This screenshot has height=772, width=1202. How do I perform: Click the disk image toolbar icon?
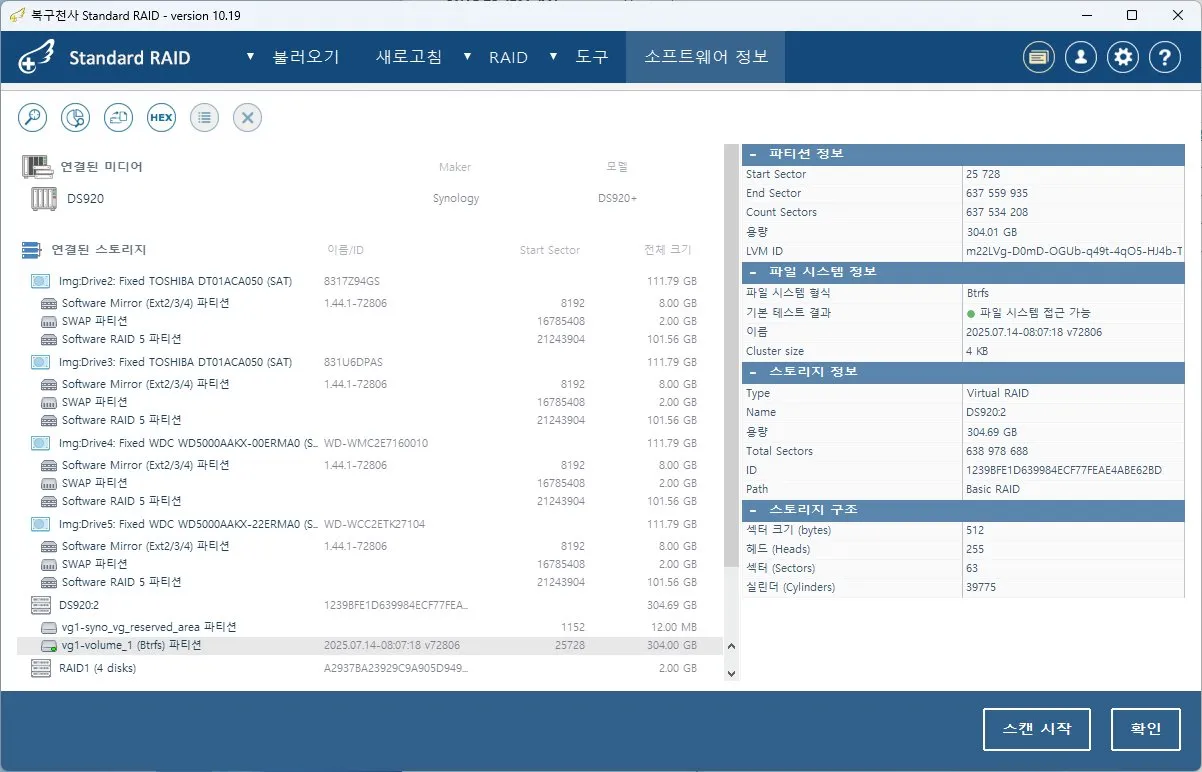point(118,118)
